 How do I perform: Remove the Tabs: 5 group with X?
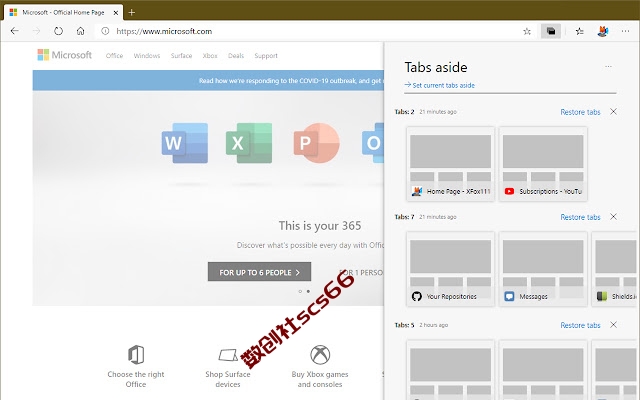click(613, 325)
